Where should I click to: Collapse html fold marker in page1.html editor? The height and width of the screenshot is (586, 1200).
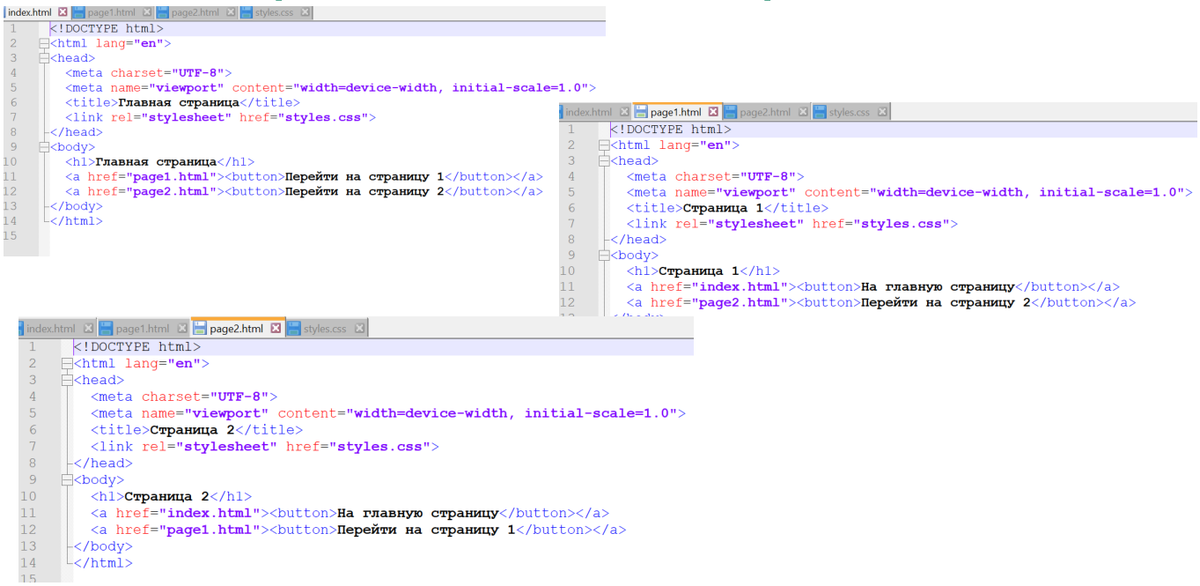pos(604,145)
